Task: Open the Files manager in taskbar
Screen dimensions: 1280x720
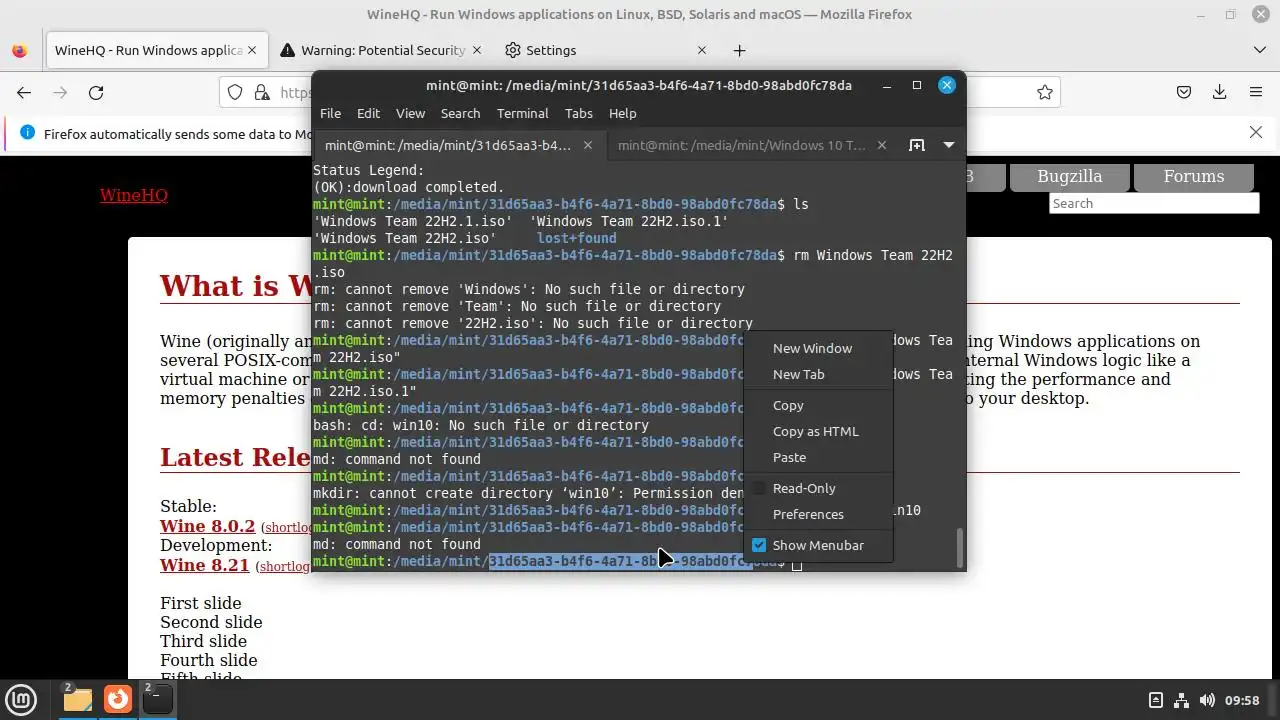Action: pos(77,699)
